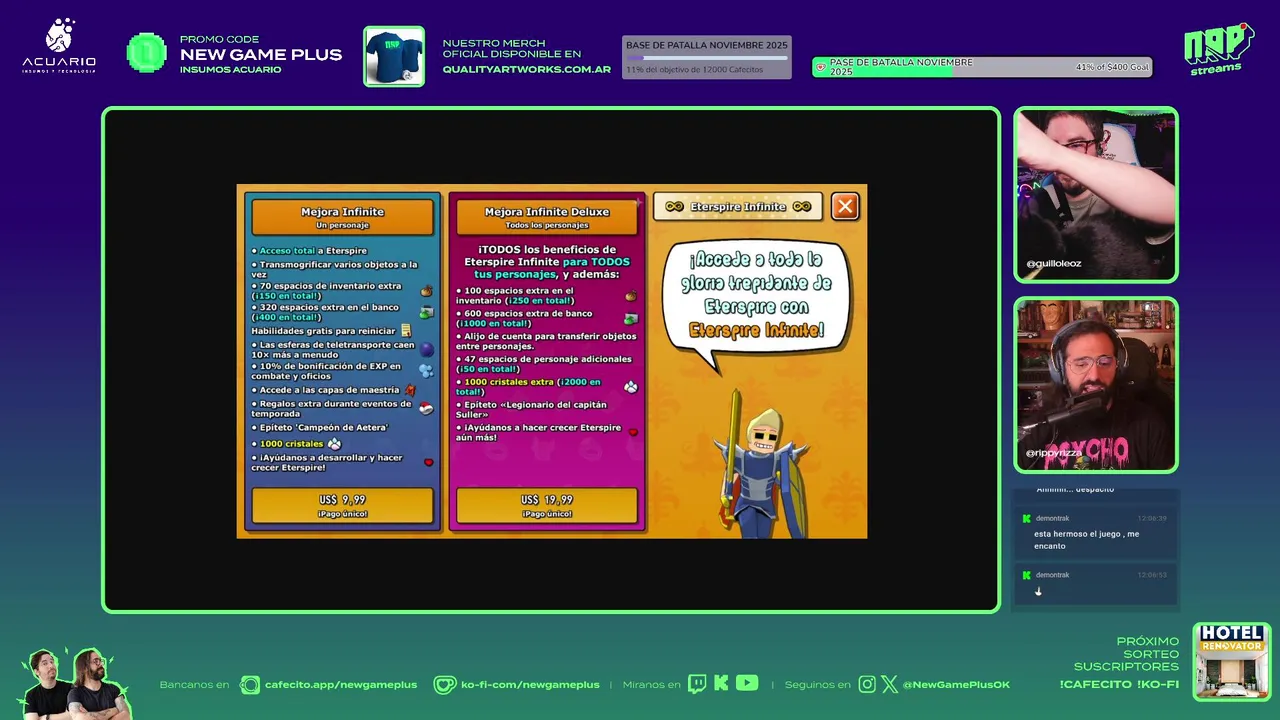Click the red mastery icon beside capas de maestría
This screenshot has height=720, width=1280.
[x=411, y=390]
